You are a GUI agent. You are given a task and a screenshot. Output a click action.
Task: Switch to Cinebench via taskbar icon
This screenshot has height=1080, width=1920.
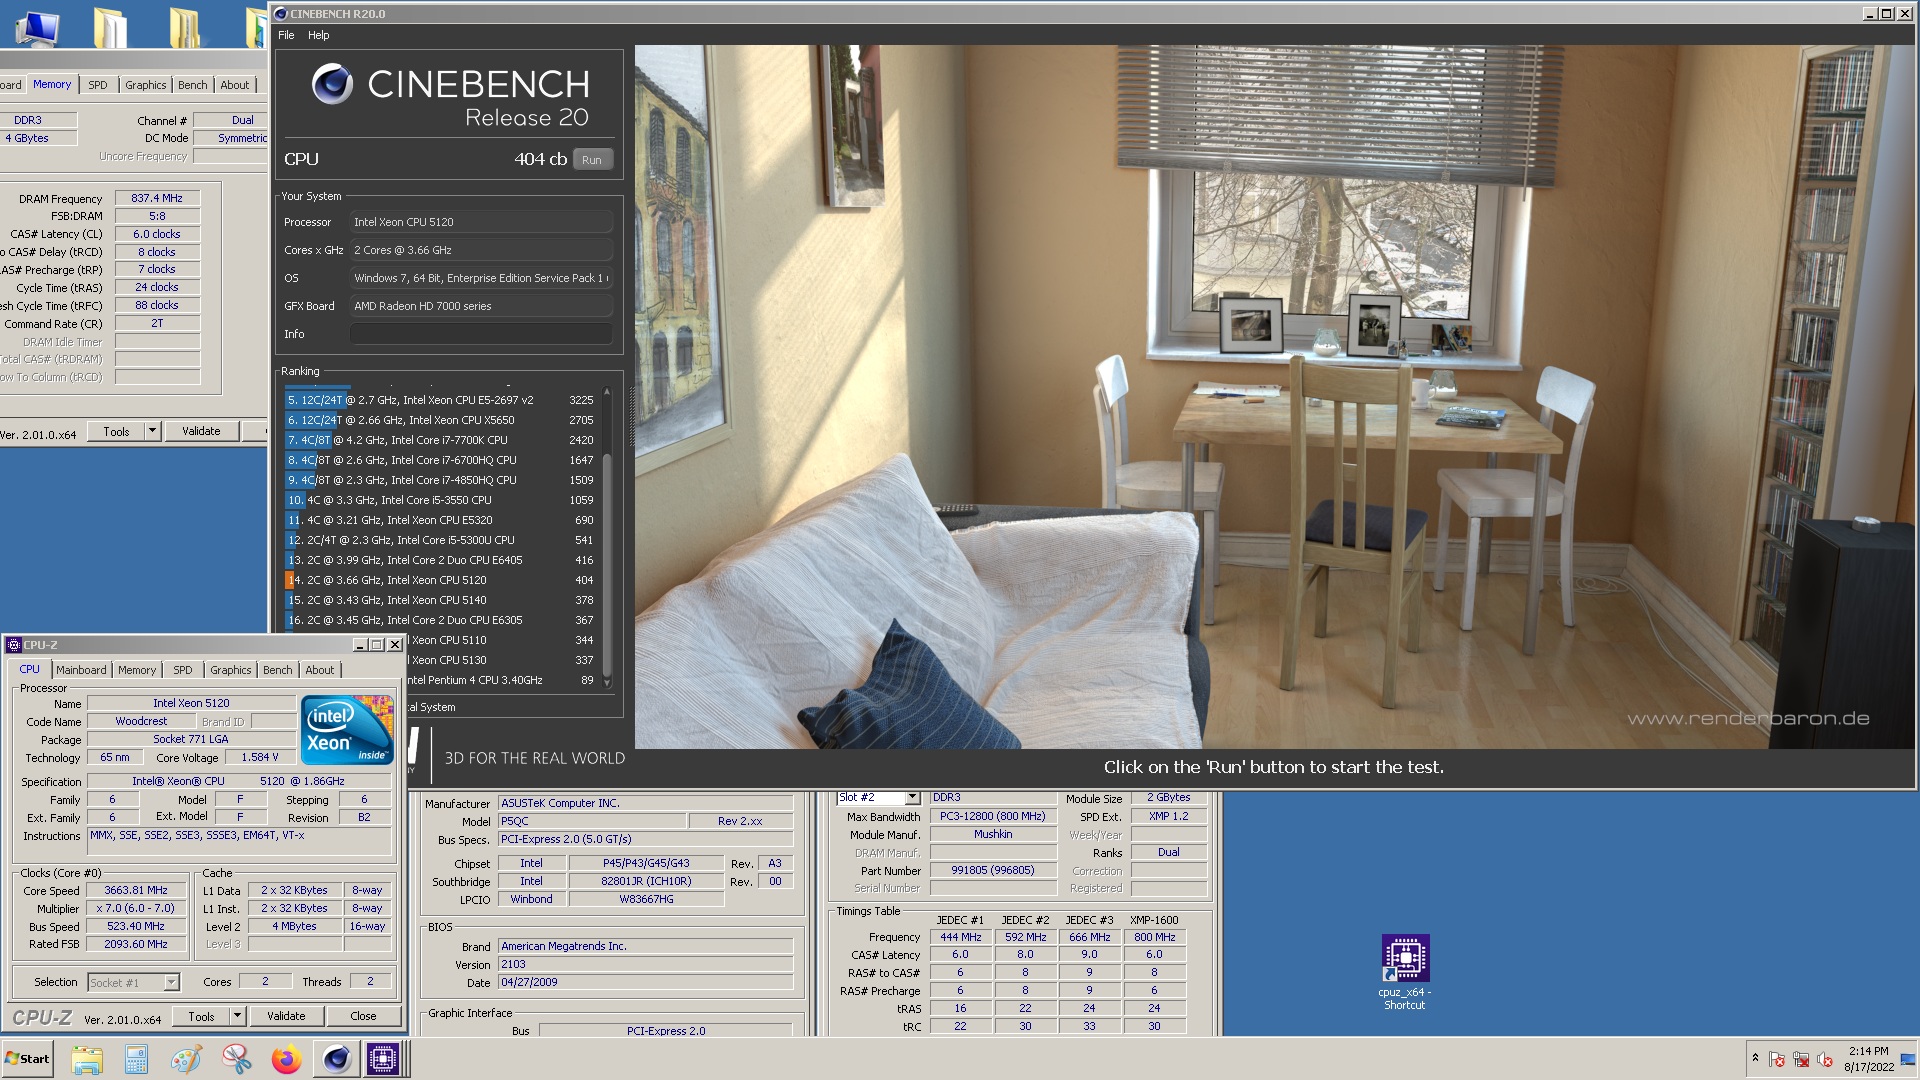click(x=336, y=1059)
